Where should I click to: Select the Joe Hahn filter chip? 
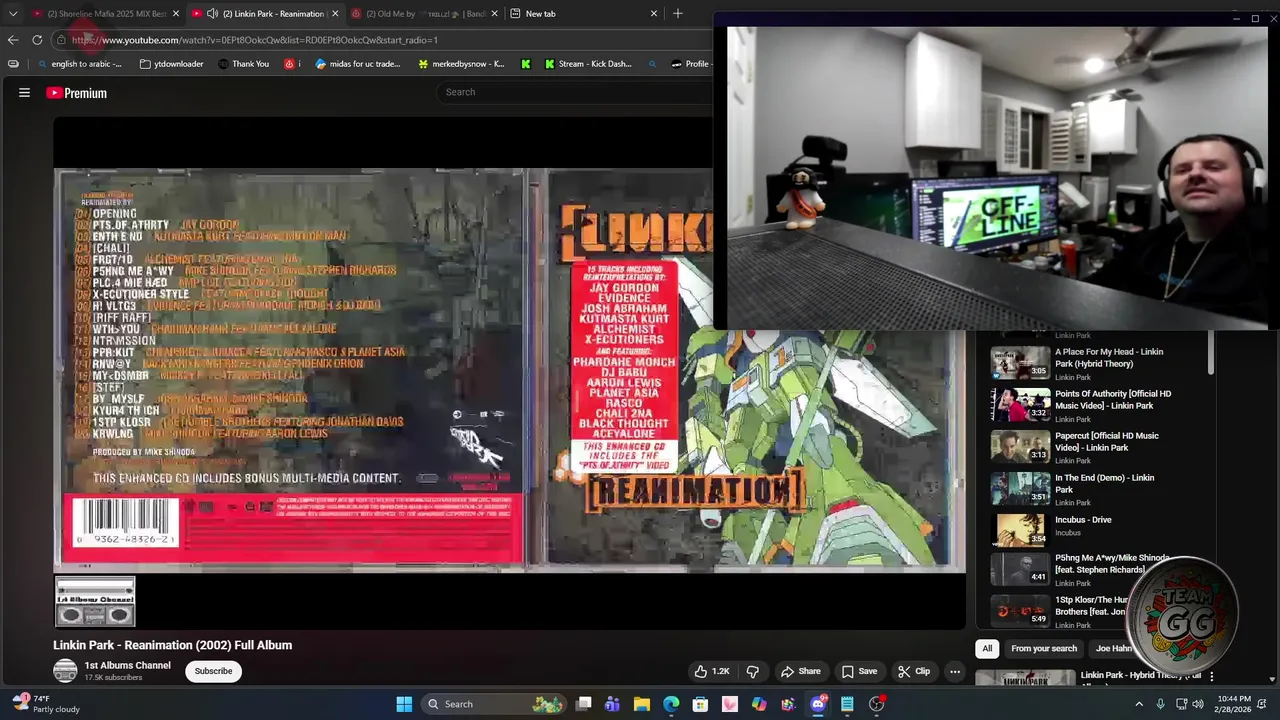[1114, 648]
